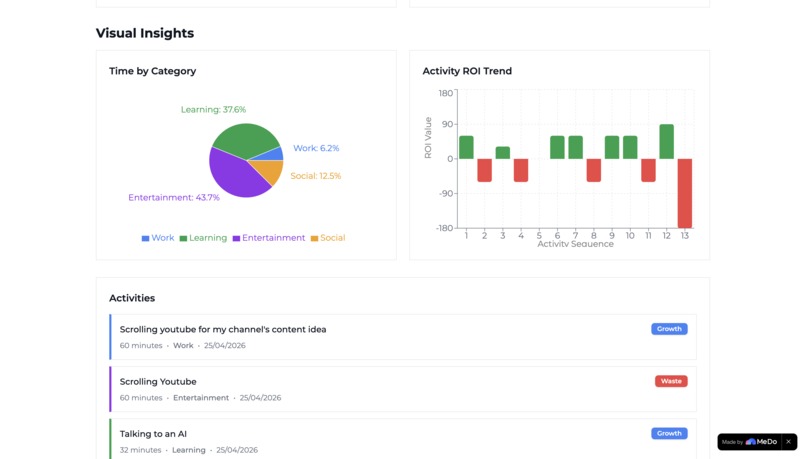This screenshot has height=459, width=806.
Task: Open the MeDo logo link
Action: 761,442
